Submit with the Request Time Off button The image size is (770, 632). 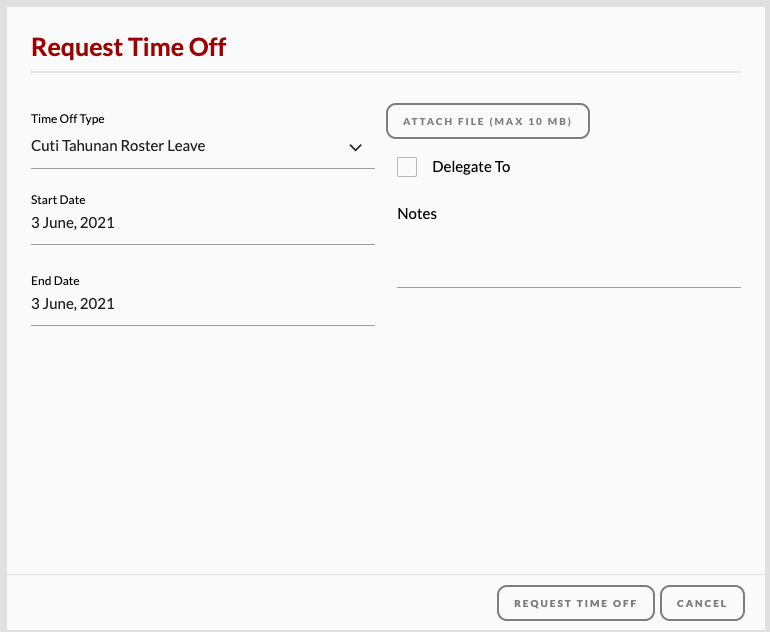tap(575, 603)
